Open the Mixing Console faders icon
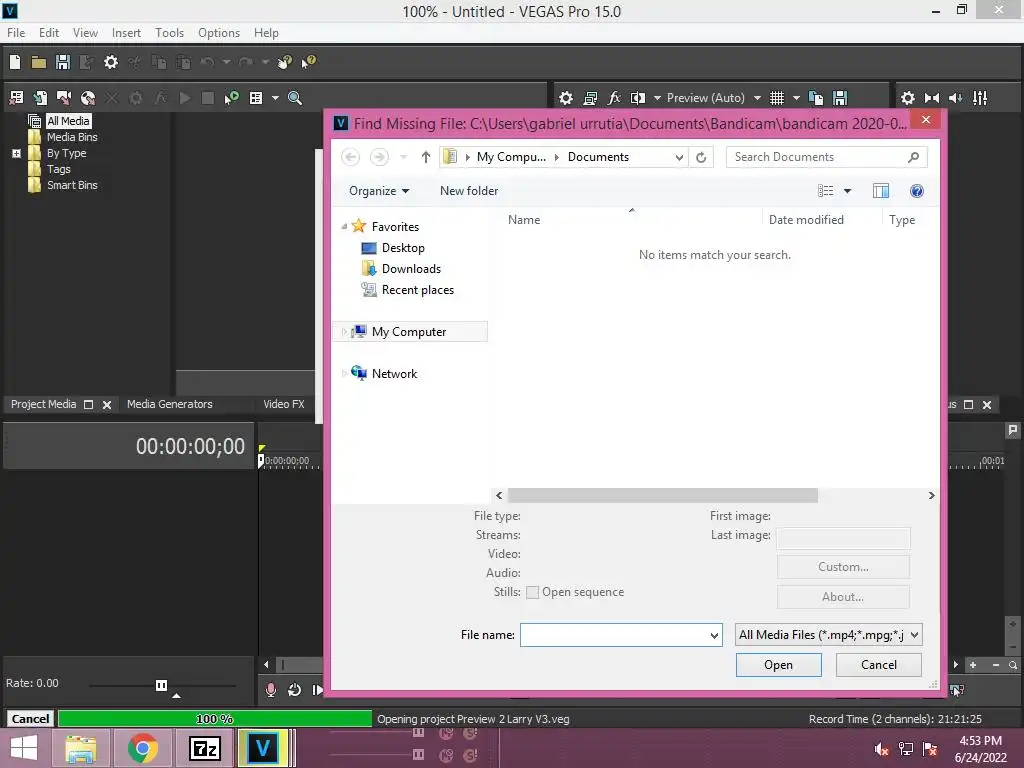This screenshot has height=768, width=1024. click(980, 98)
